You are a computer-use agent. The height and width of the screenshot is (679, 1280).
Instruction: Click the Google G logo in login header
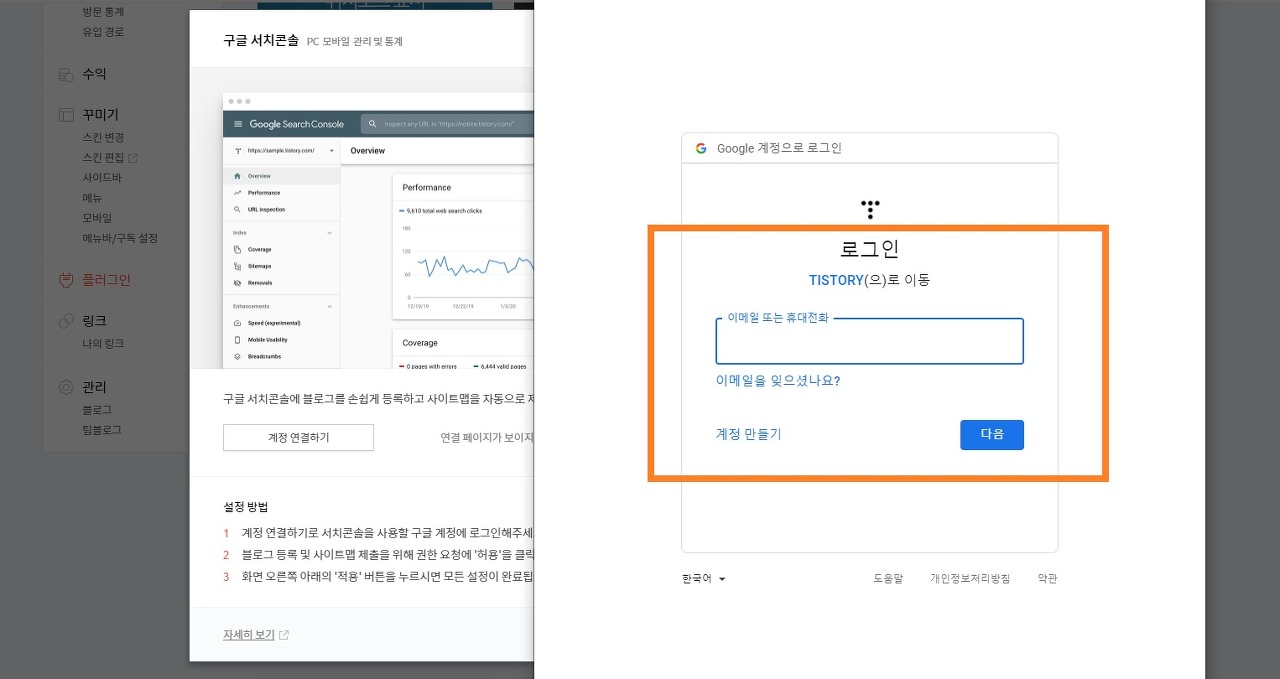coord(700,148)
